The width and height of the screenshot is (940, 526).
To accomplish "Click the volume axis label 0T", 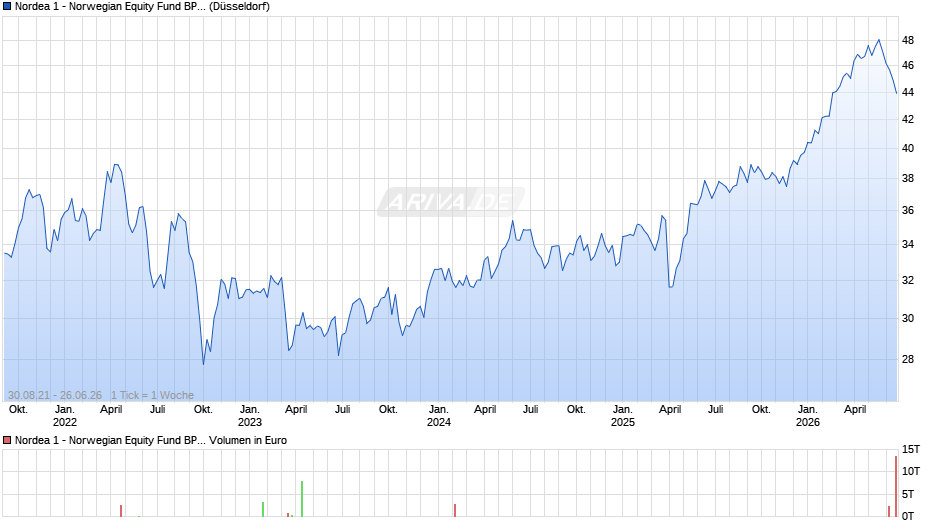I will coord(908,516).
